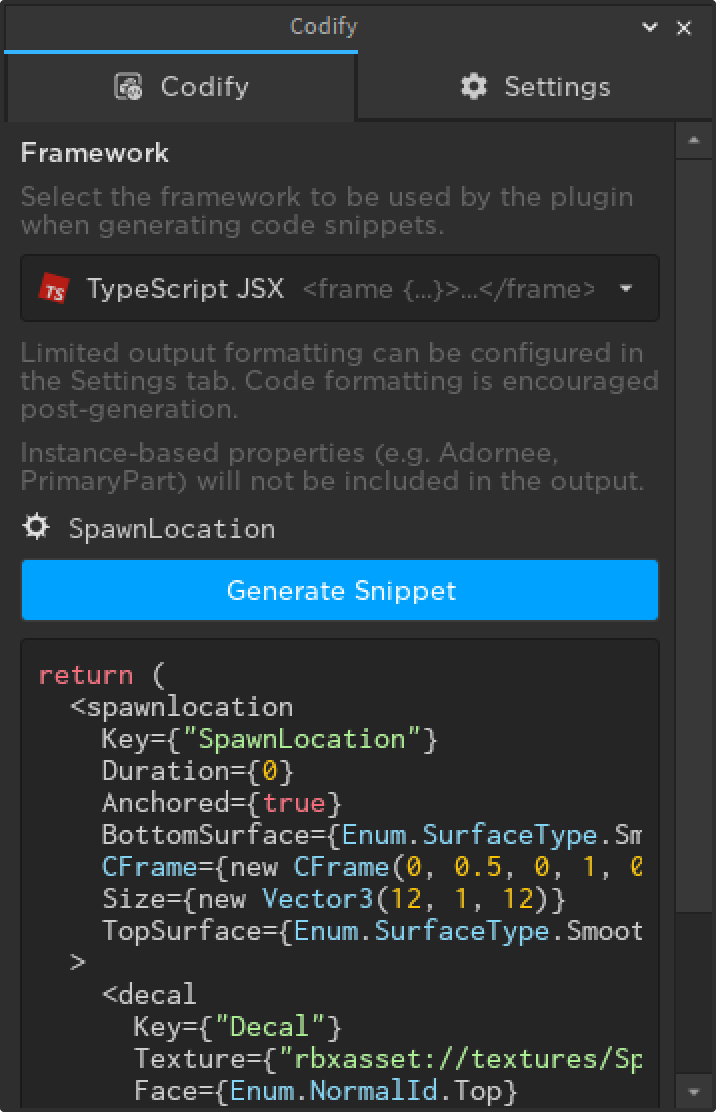Click the TopSurface code line

pyautogui.click(x=372, y=930)
